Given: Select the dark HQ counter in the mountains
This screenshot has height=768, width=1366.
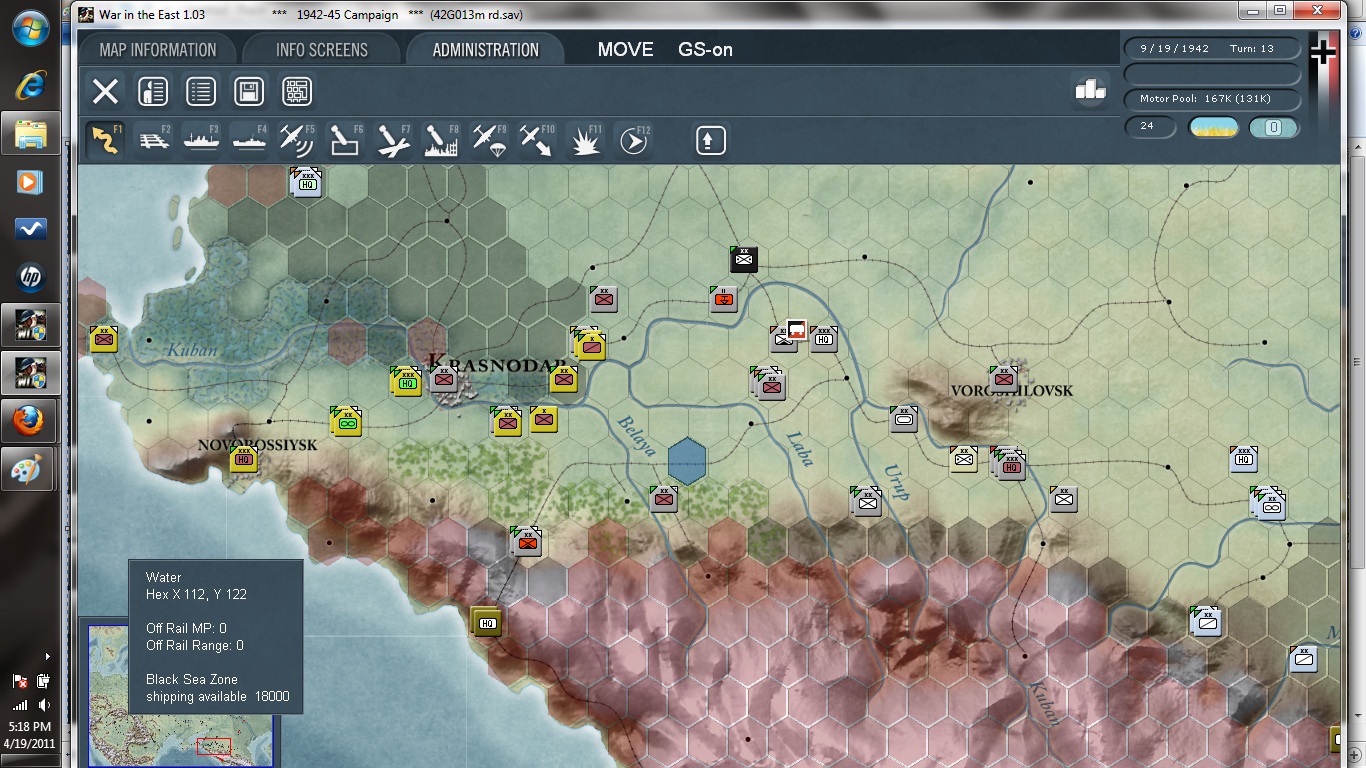Looking at the screenshot, I should [488, 621].
